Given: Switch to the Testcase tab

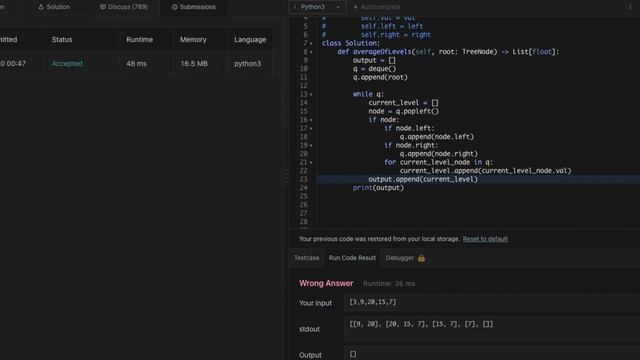Looking at the screenshot, I should click(307, 258).
